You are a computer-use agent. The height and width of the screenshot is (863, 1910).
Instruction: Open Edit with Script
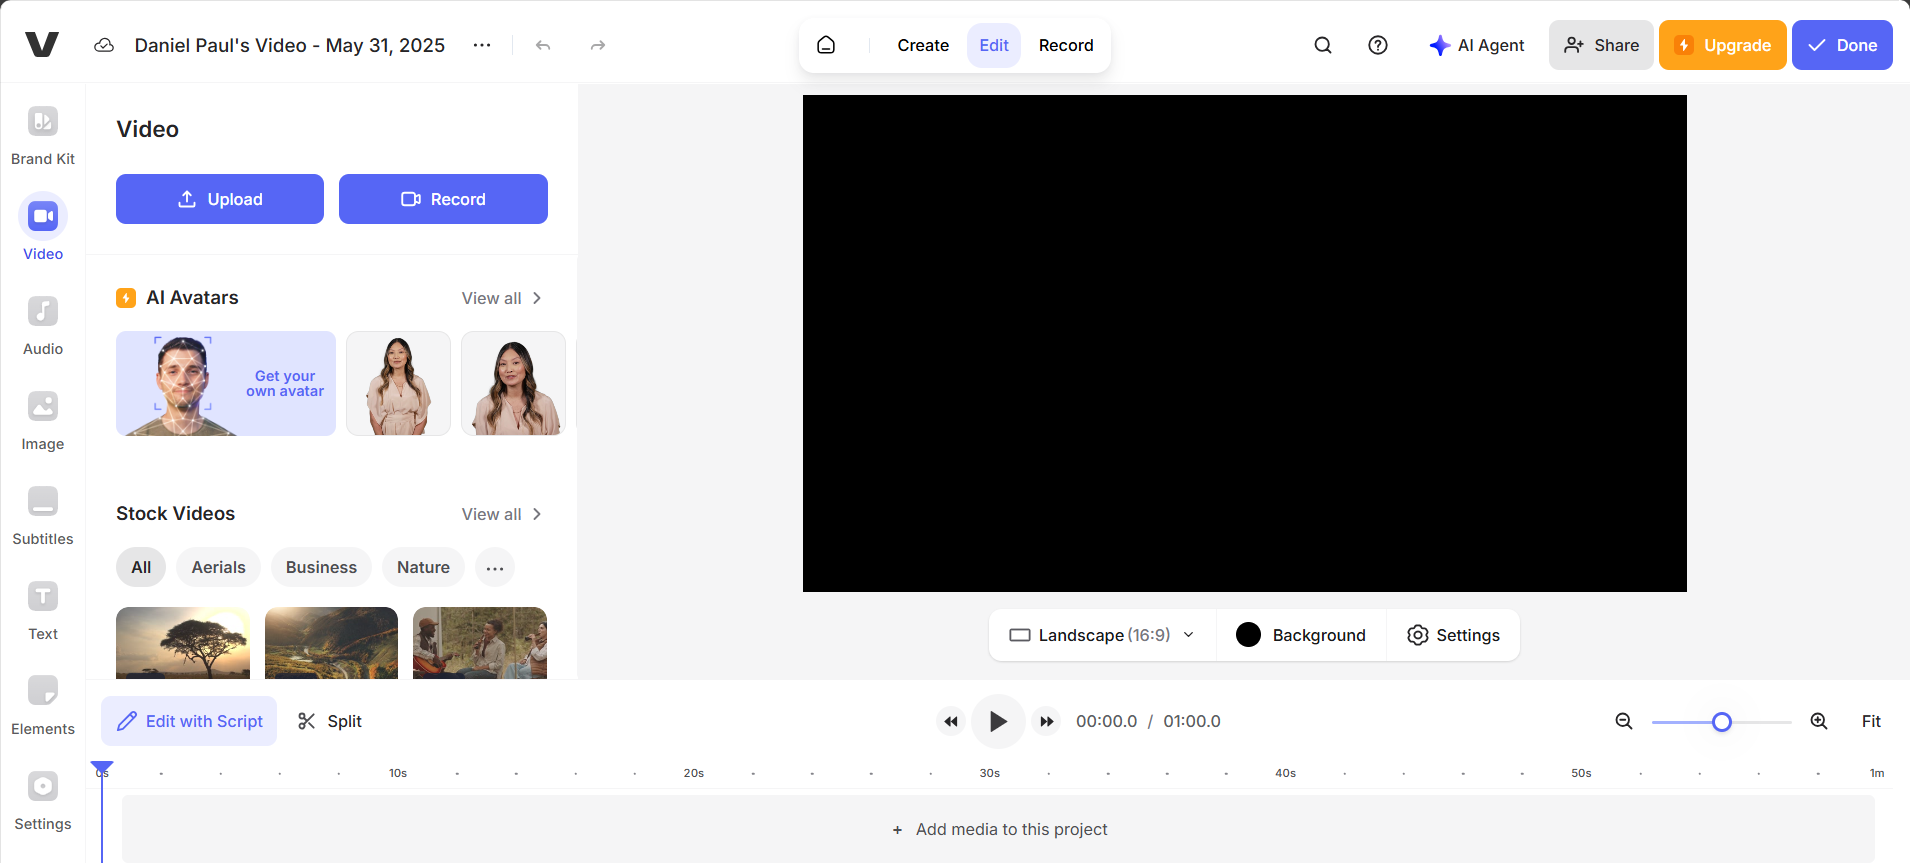point(189,721)
